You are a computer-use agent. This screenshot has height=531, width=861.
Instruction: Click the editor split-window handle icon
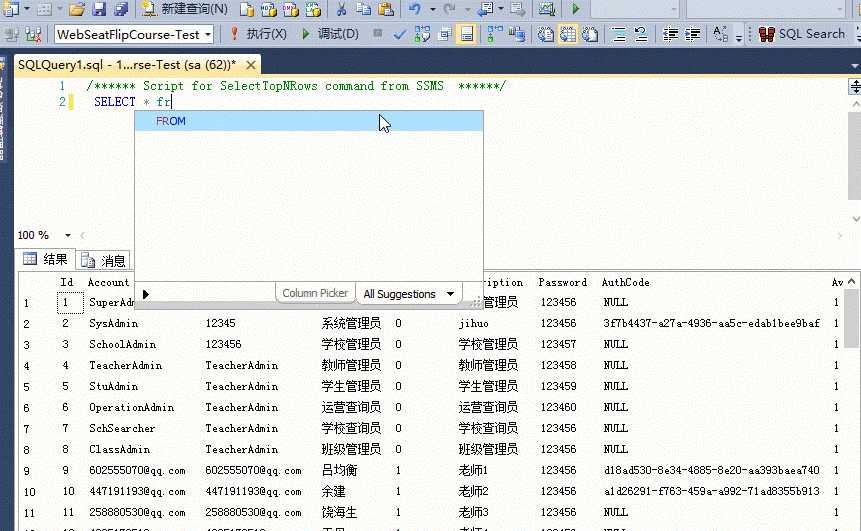[x=855, y=86]
